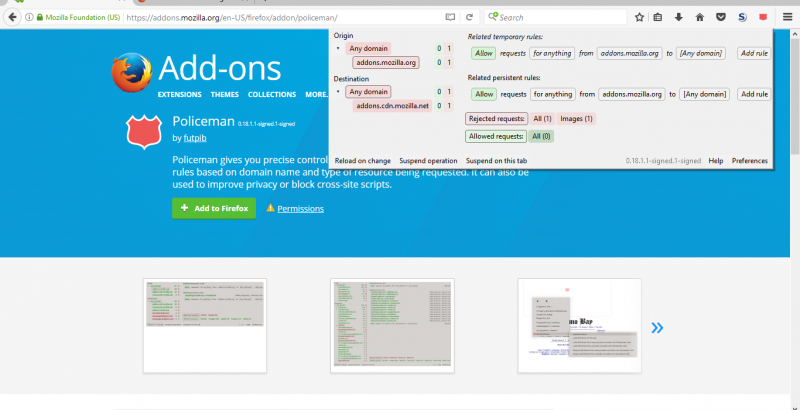This screenshot has width=800, height=410.
Task: Toggle Rejected requests filter label
Action: click(496, 119)
